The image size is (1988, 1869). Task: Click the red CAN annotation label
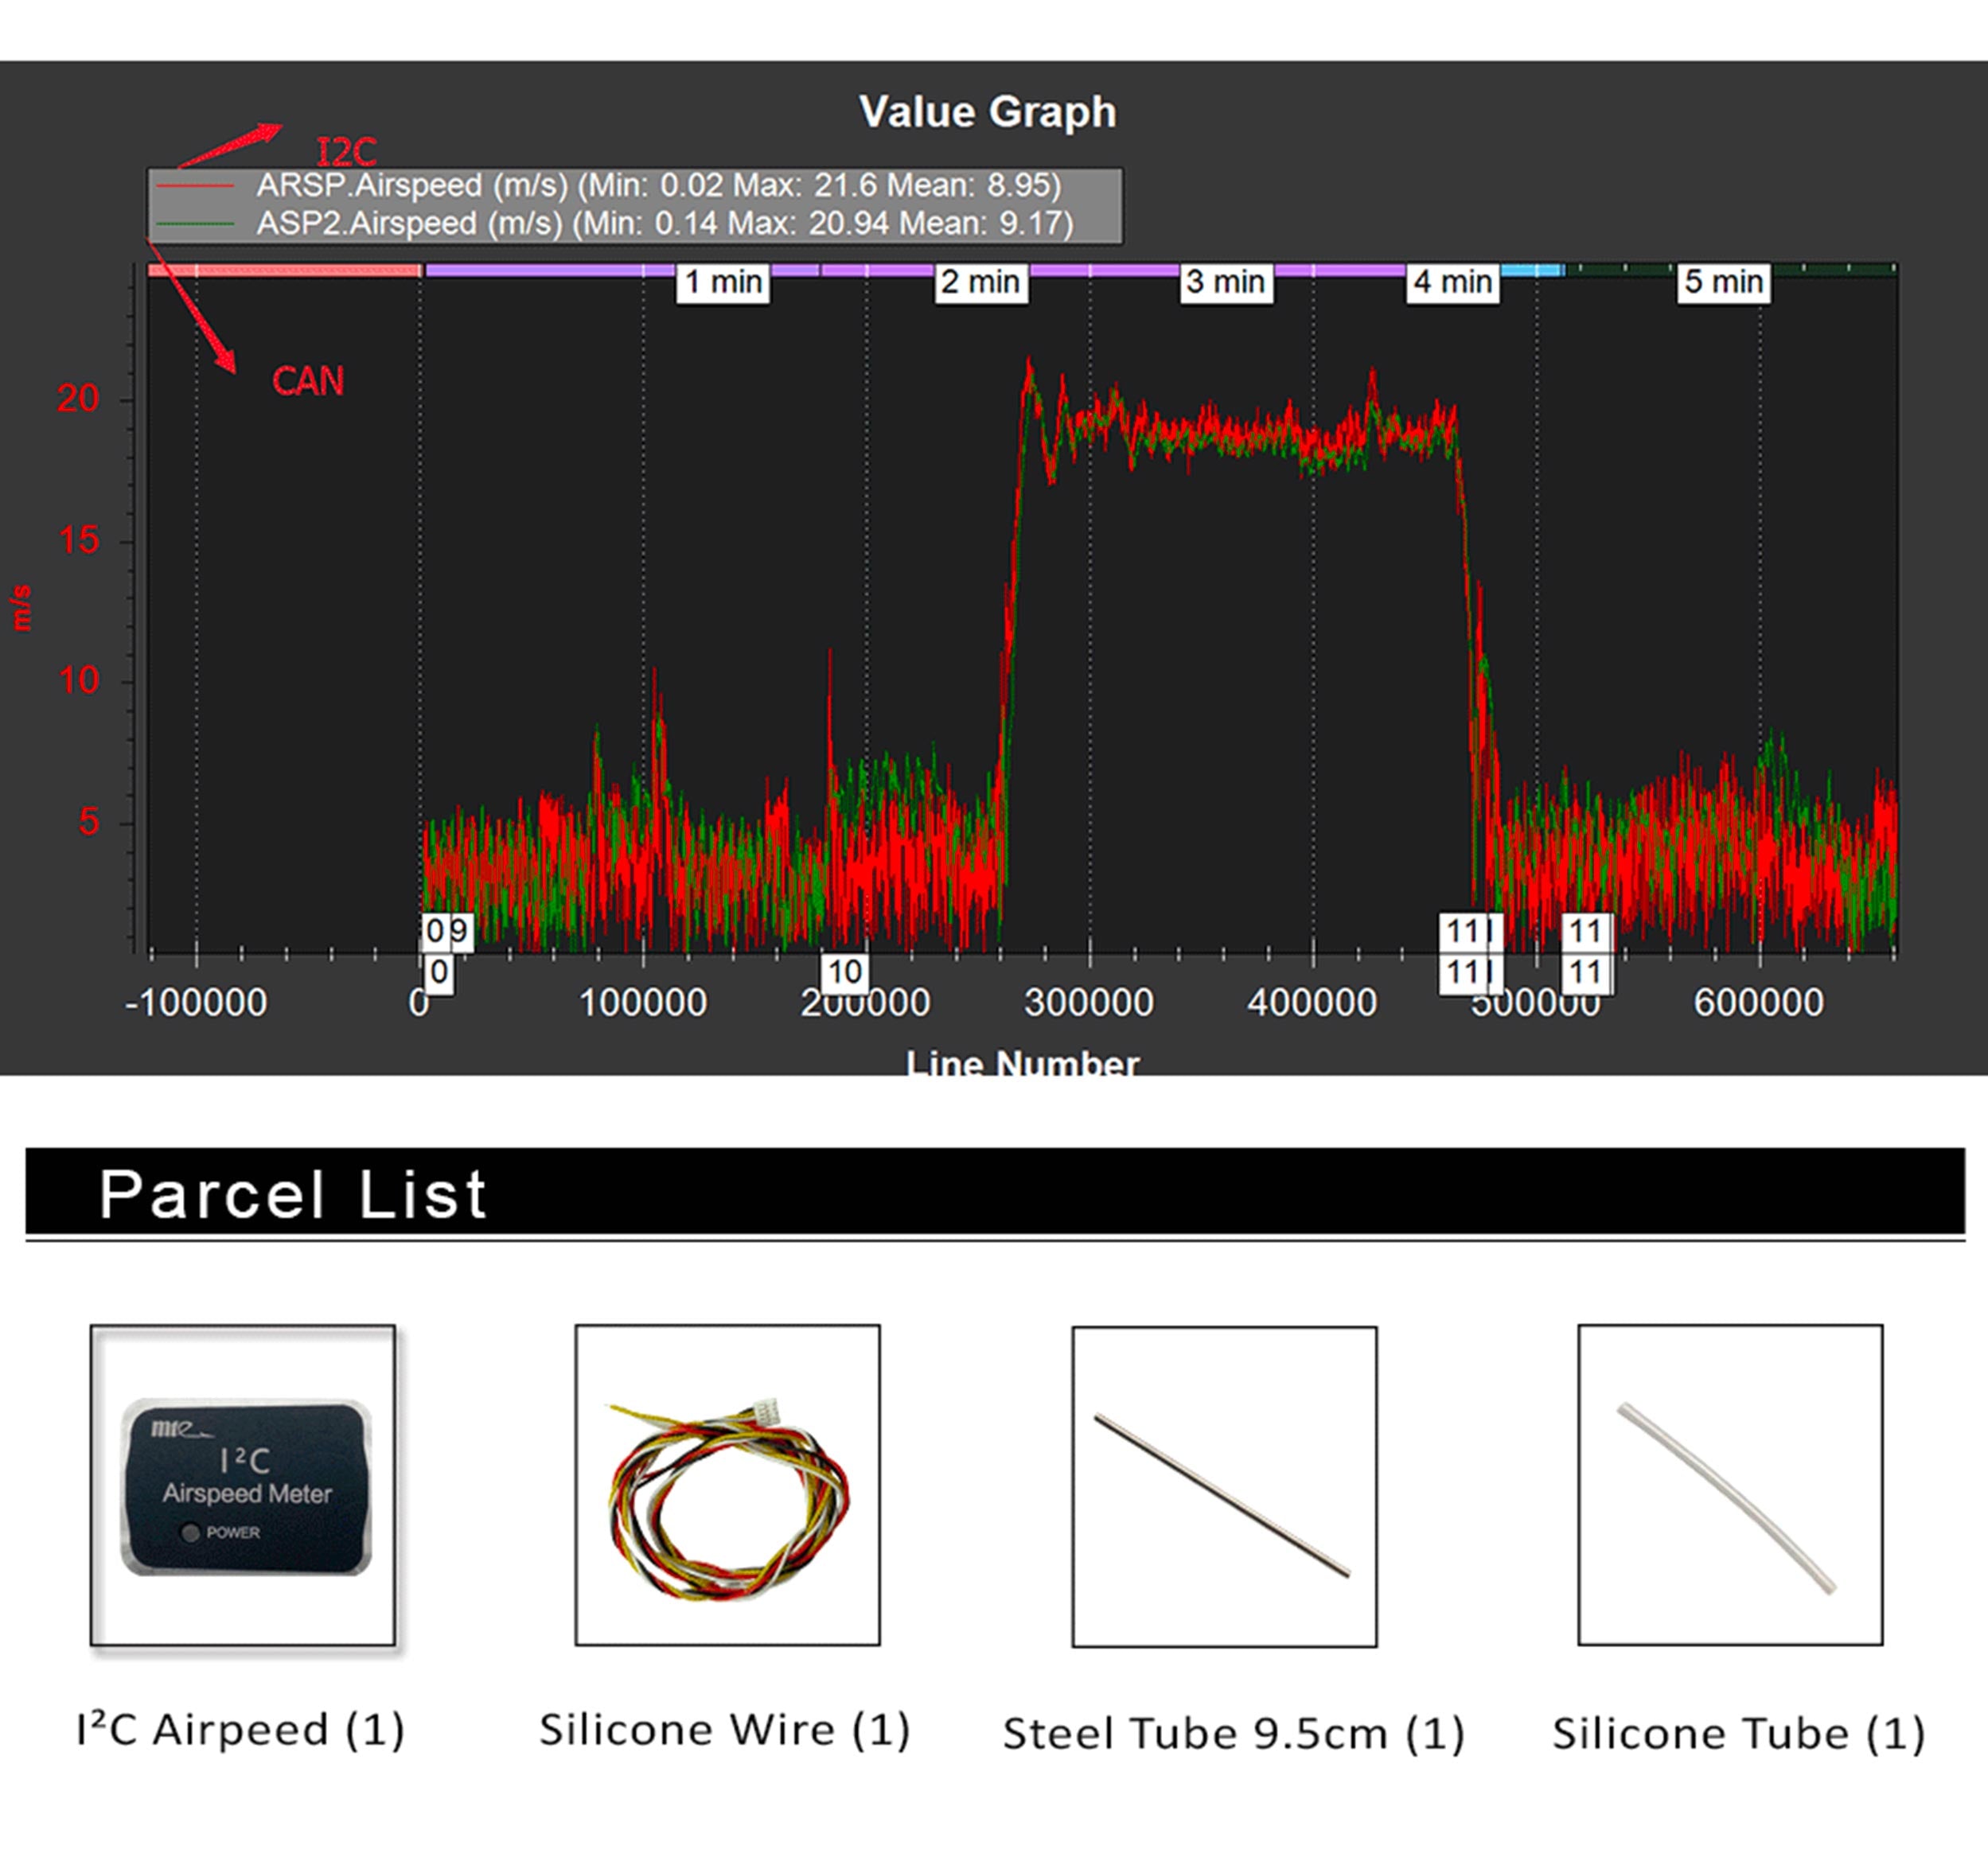point(308,381)
